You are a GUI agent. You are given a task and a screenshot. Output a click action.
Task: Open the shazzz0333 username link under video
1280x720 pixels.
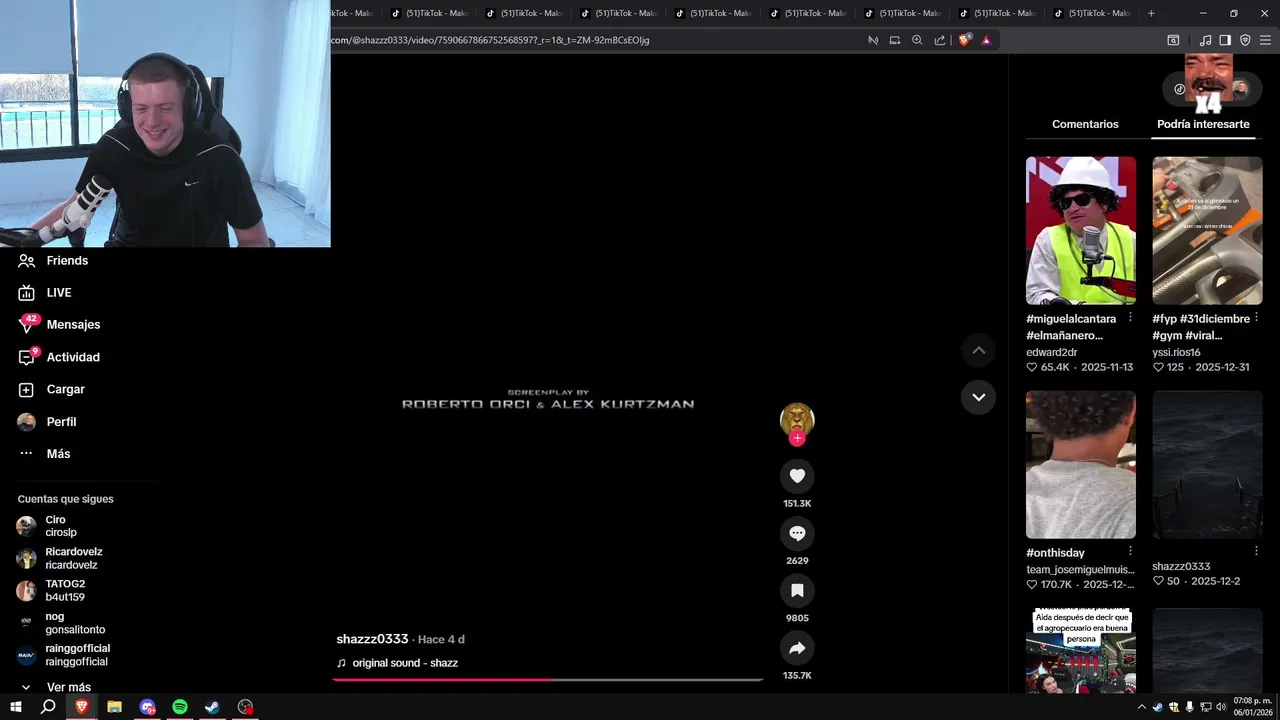pyautogui.click(x=372, y=639)
